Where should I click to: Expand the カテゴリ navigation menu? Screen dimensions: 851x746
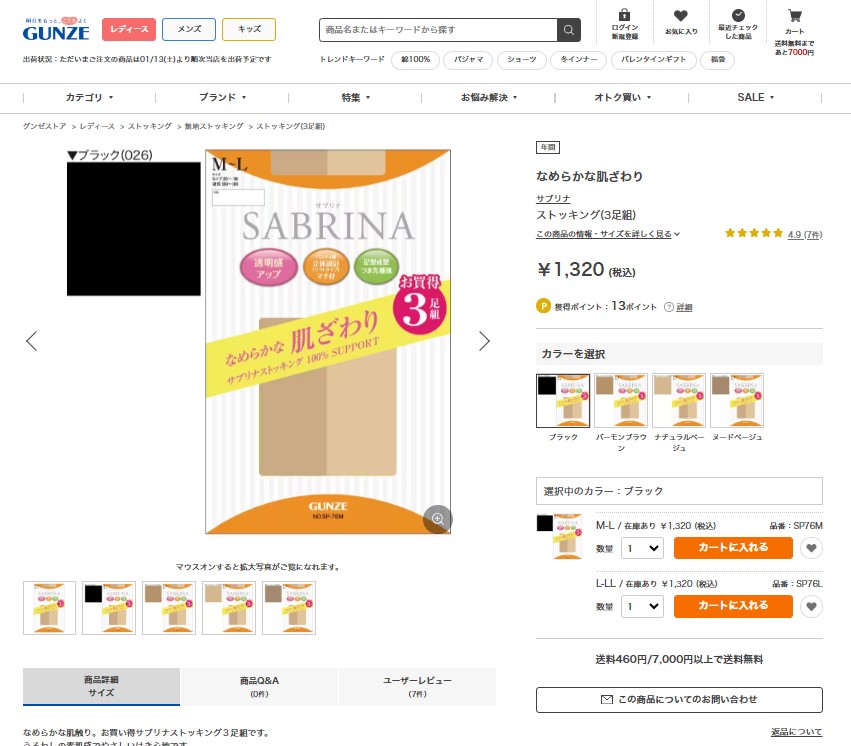pos(90,98)
